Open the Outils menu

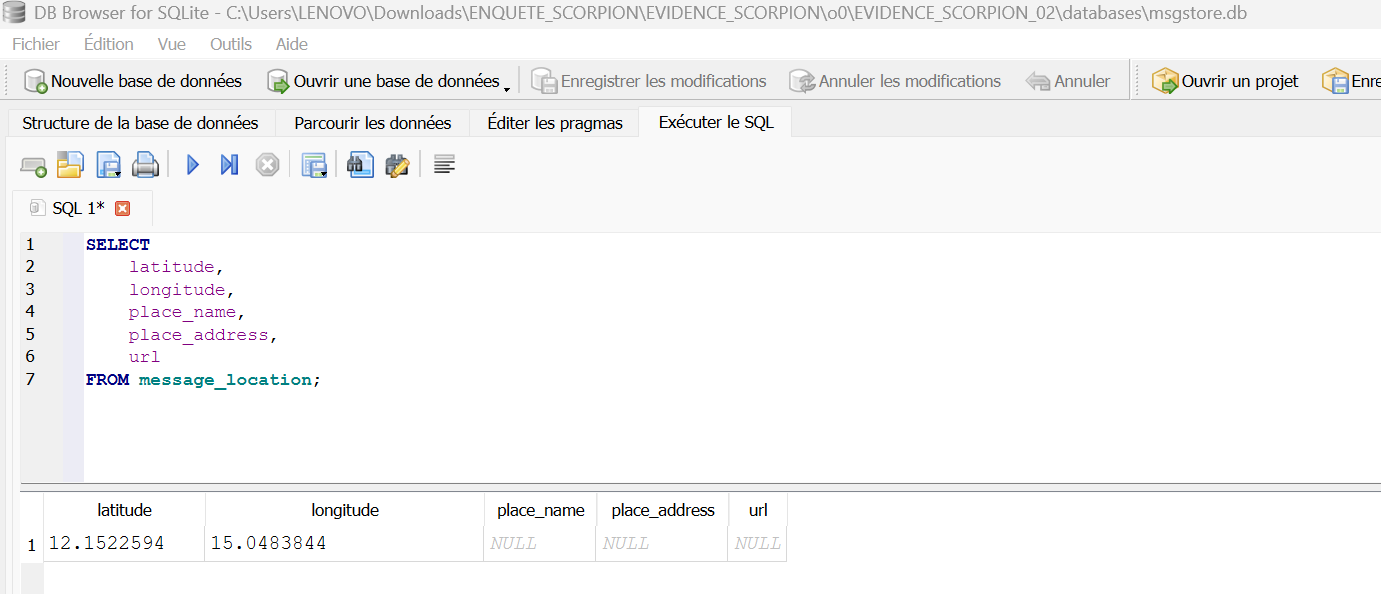tap(231, 44)
